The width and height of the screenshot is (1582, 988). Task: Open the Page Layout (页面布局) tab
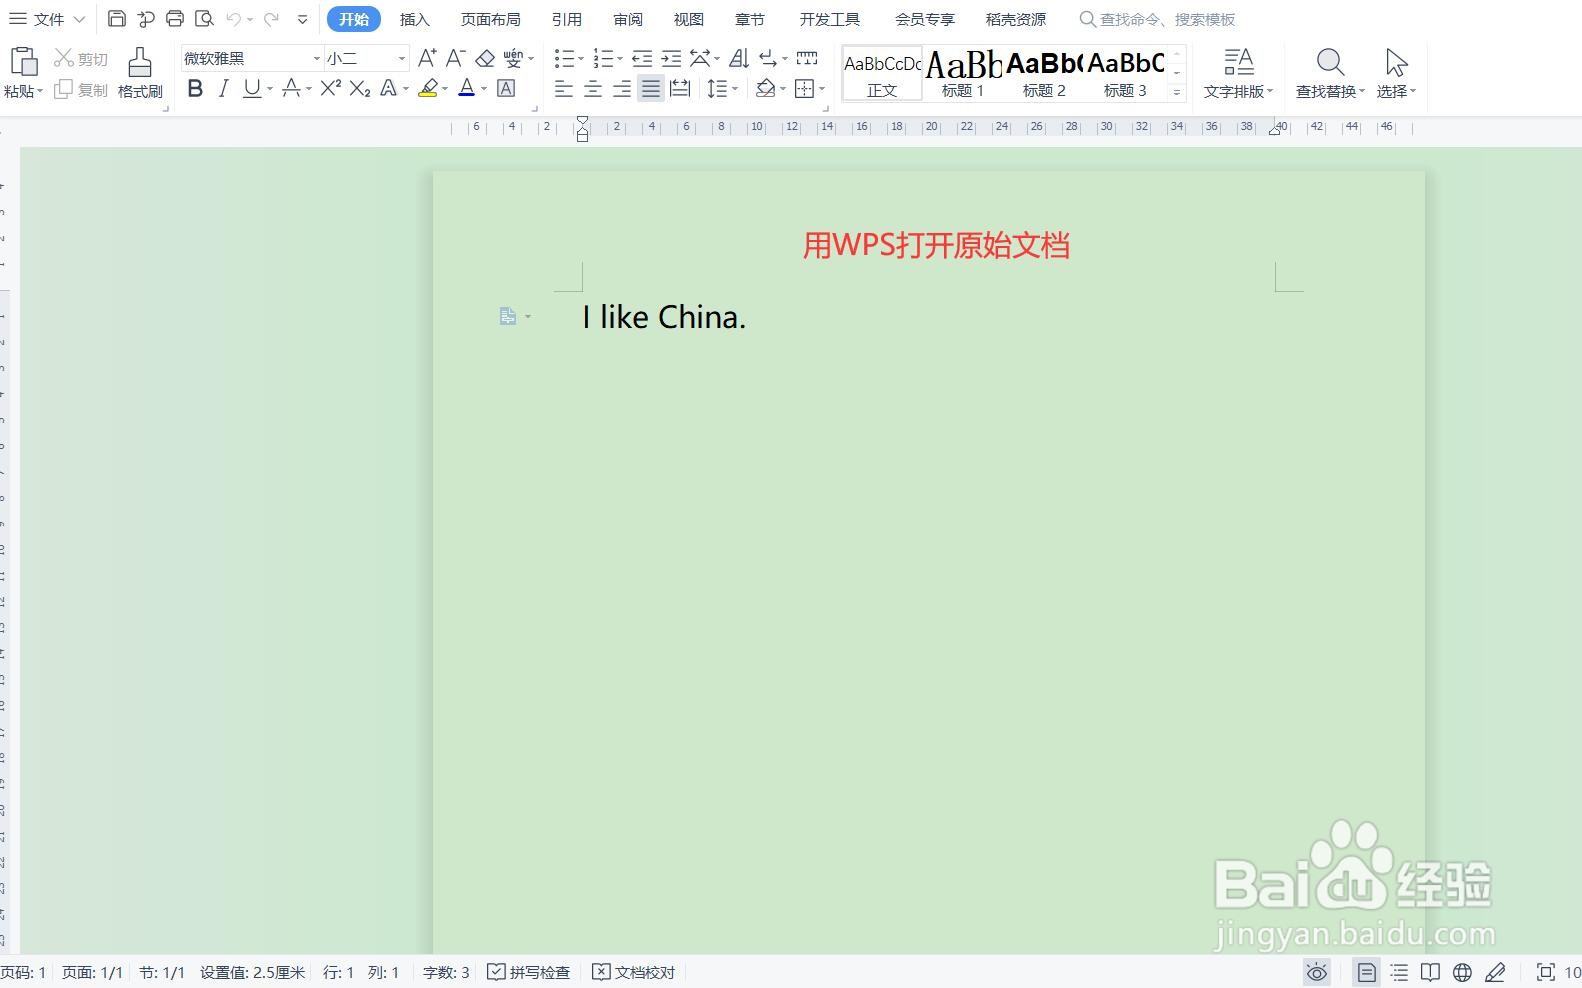coord(490,19)
